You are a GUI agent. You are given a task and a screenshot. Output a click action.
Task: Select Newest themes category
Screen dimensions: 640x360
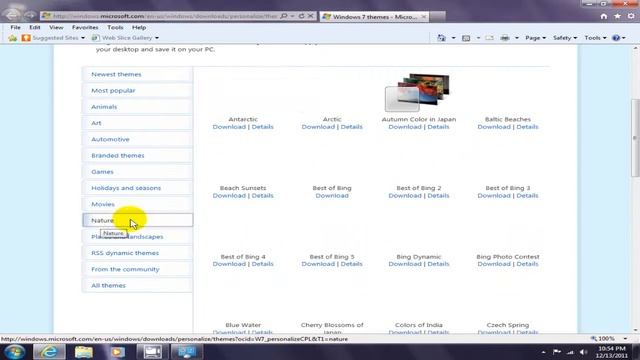click(x=137, y=74)
